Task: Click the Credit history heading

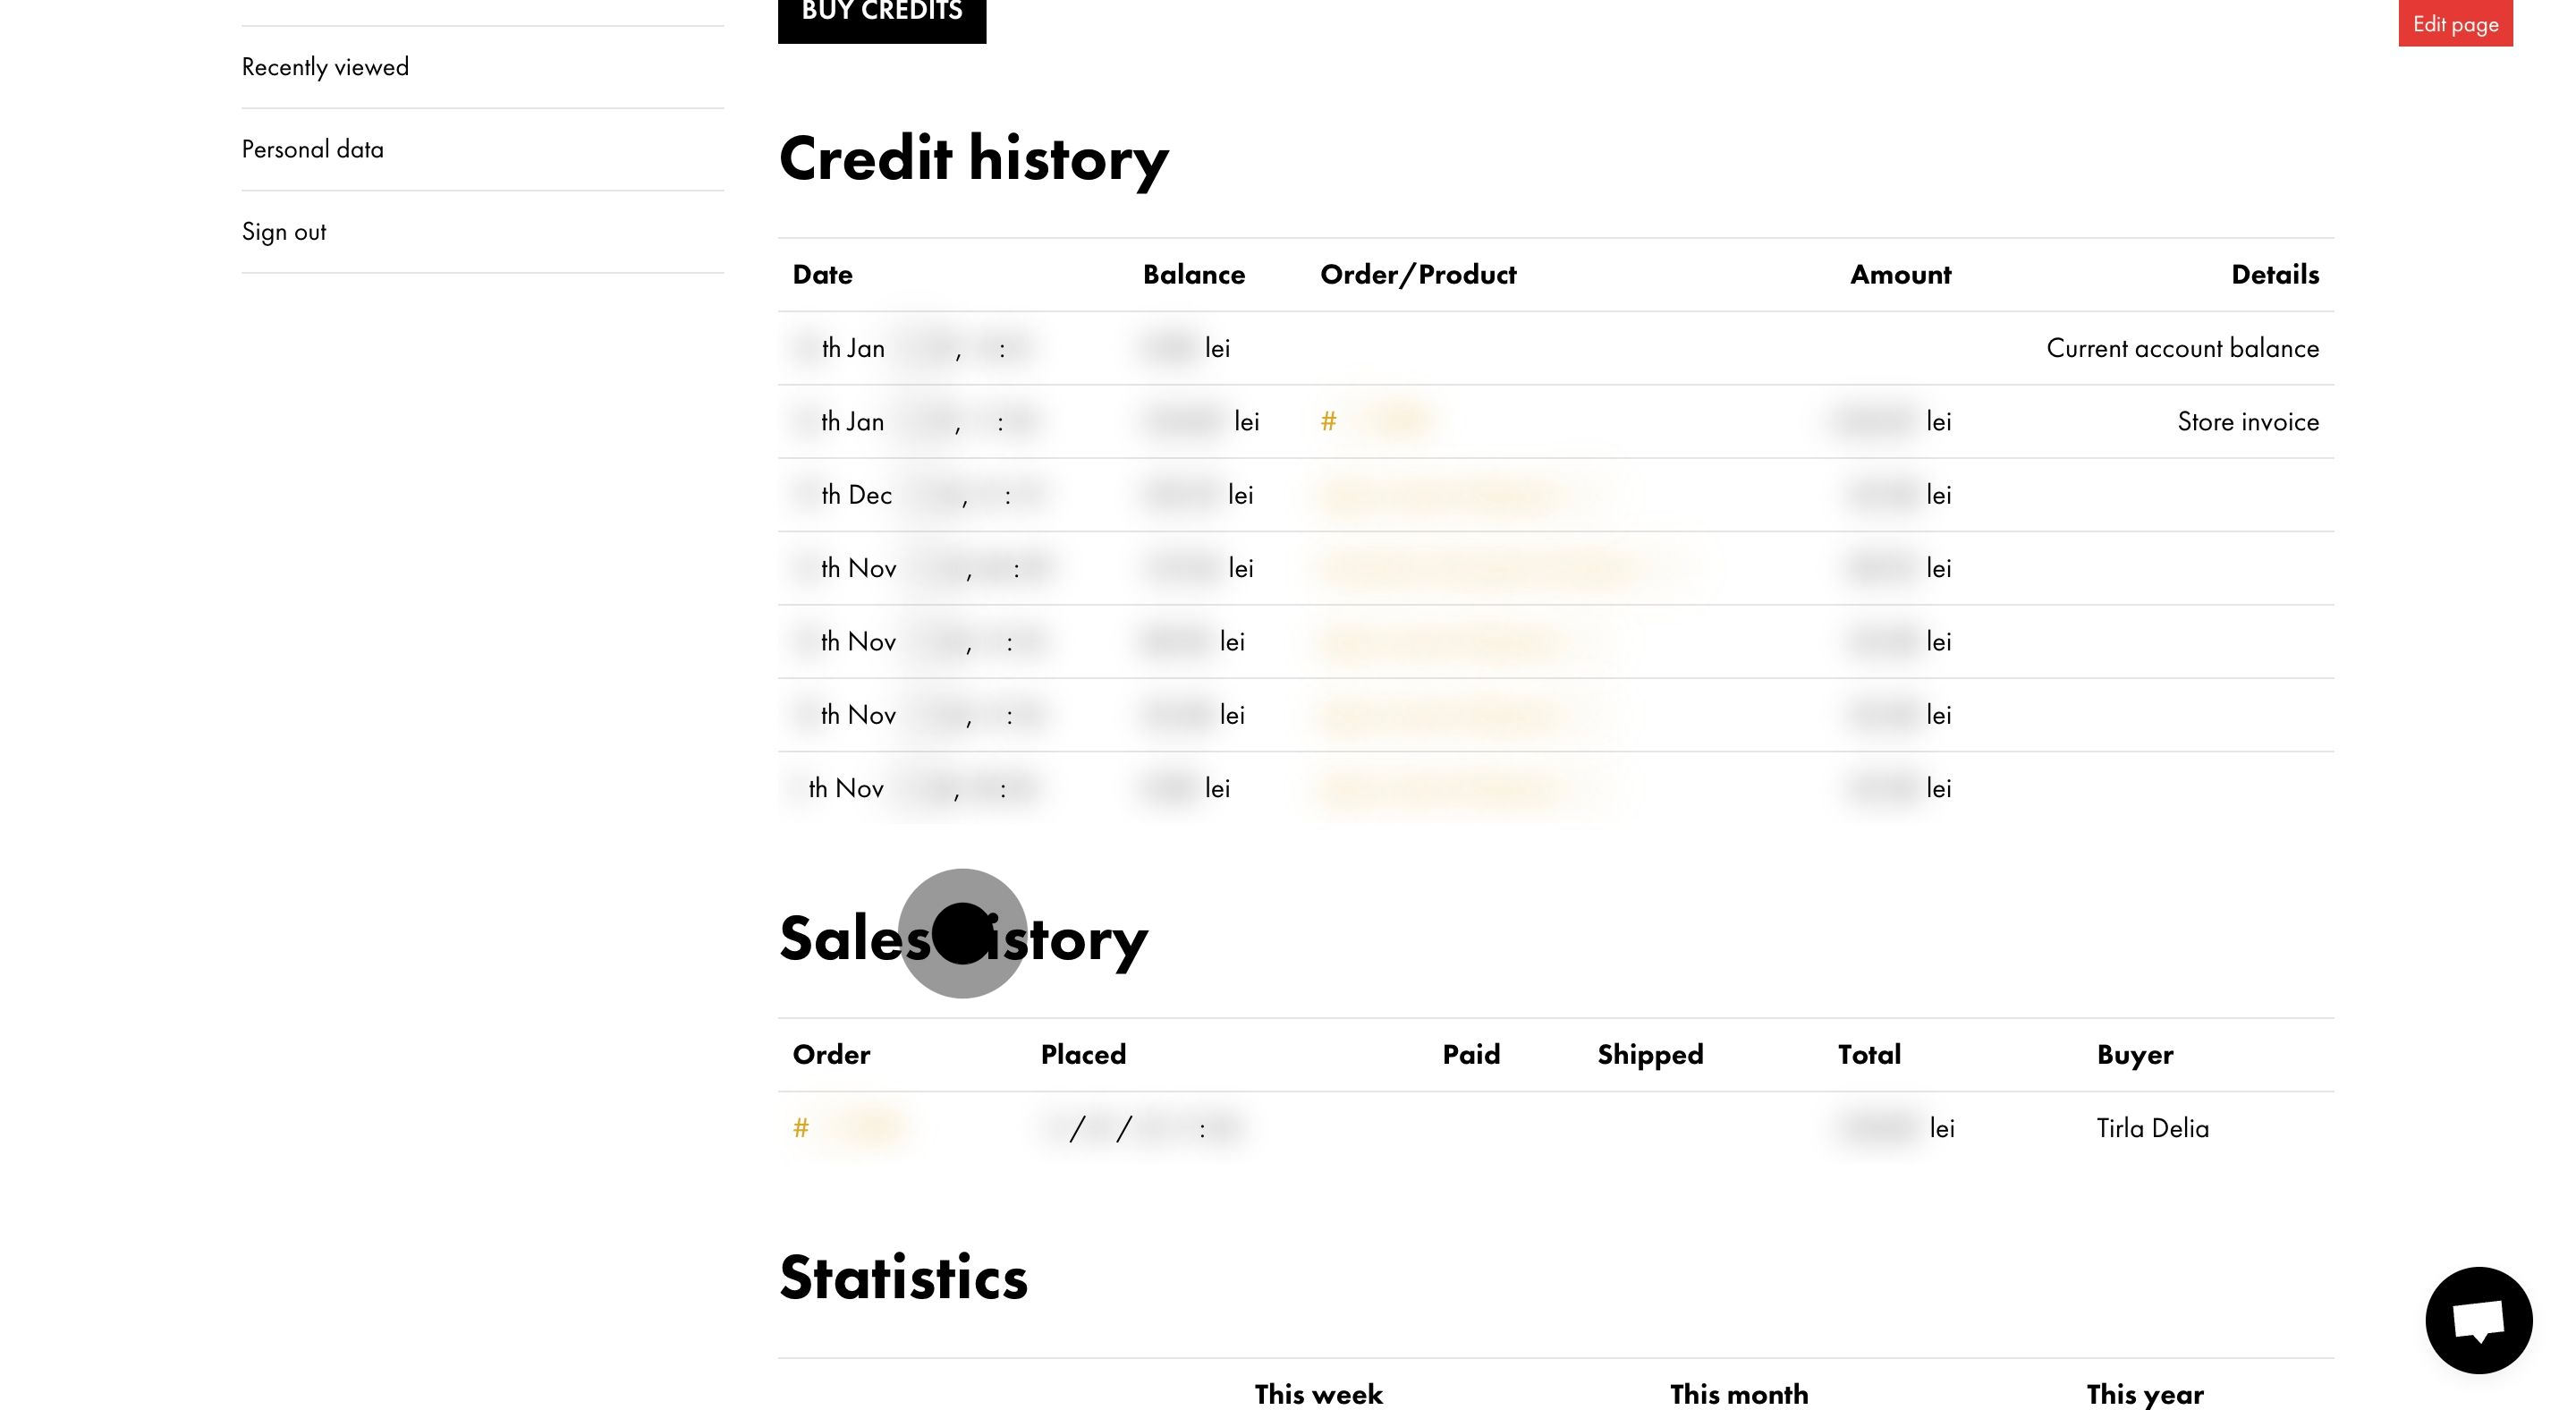Action: (x=972, y=159)
